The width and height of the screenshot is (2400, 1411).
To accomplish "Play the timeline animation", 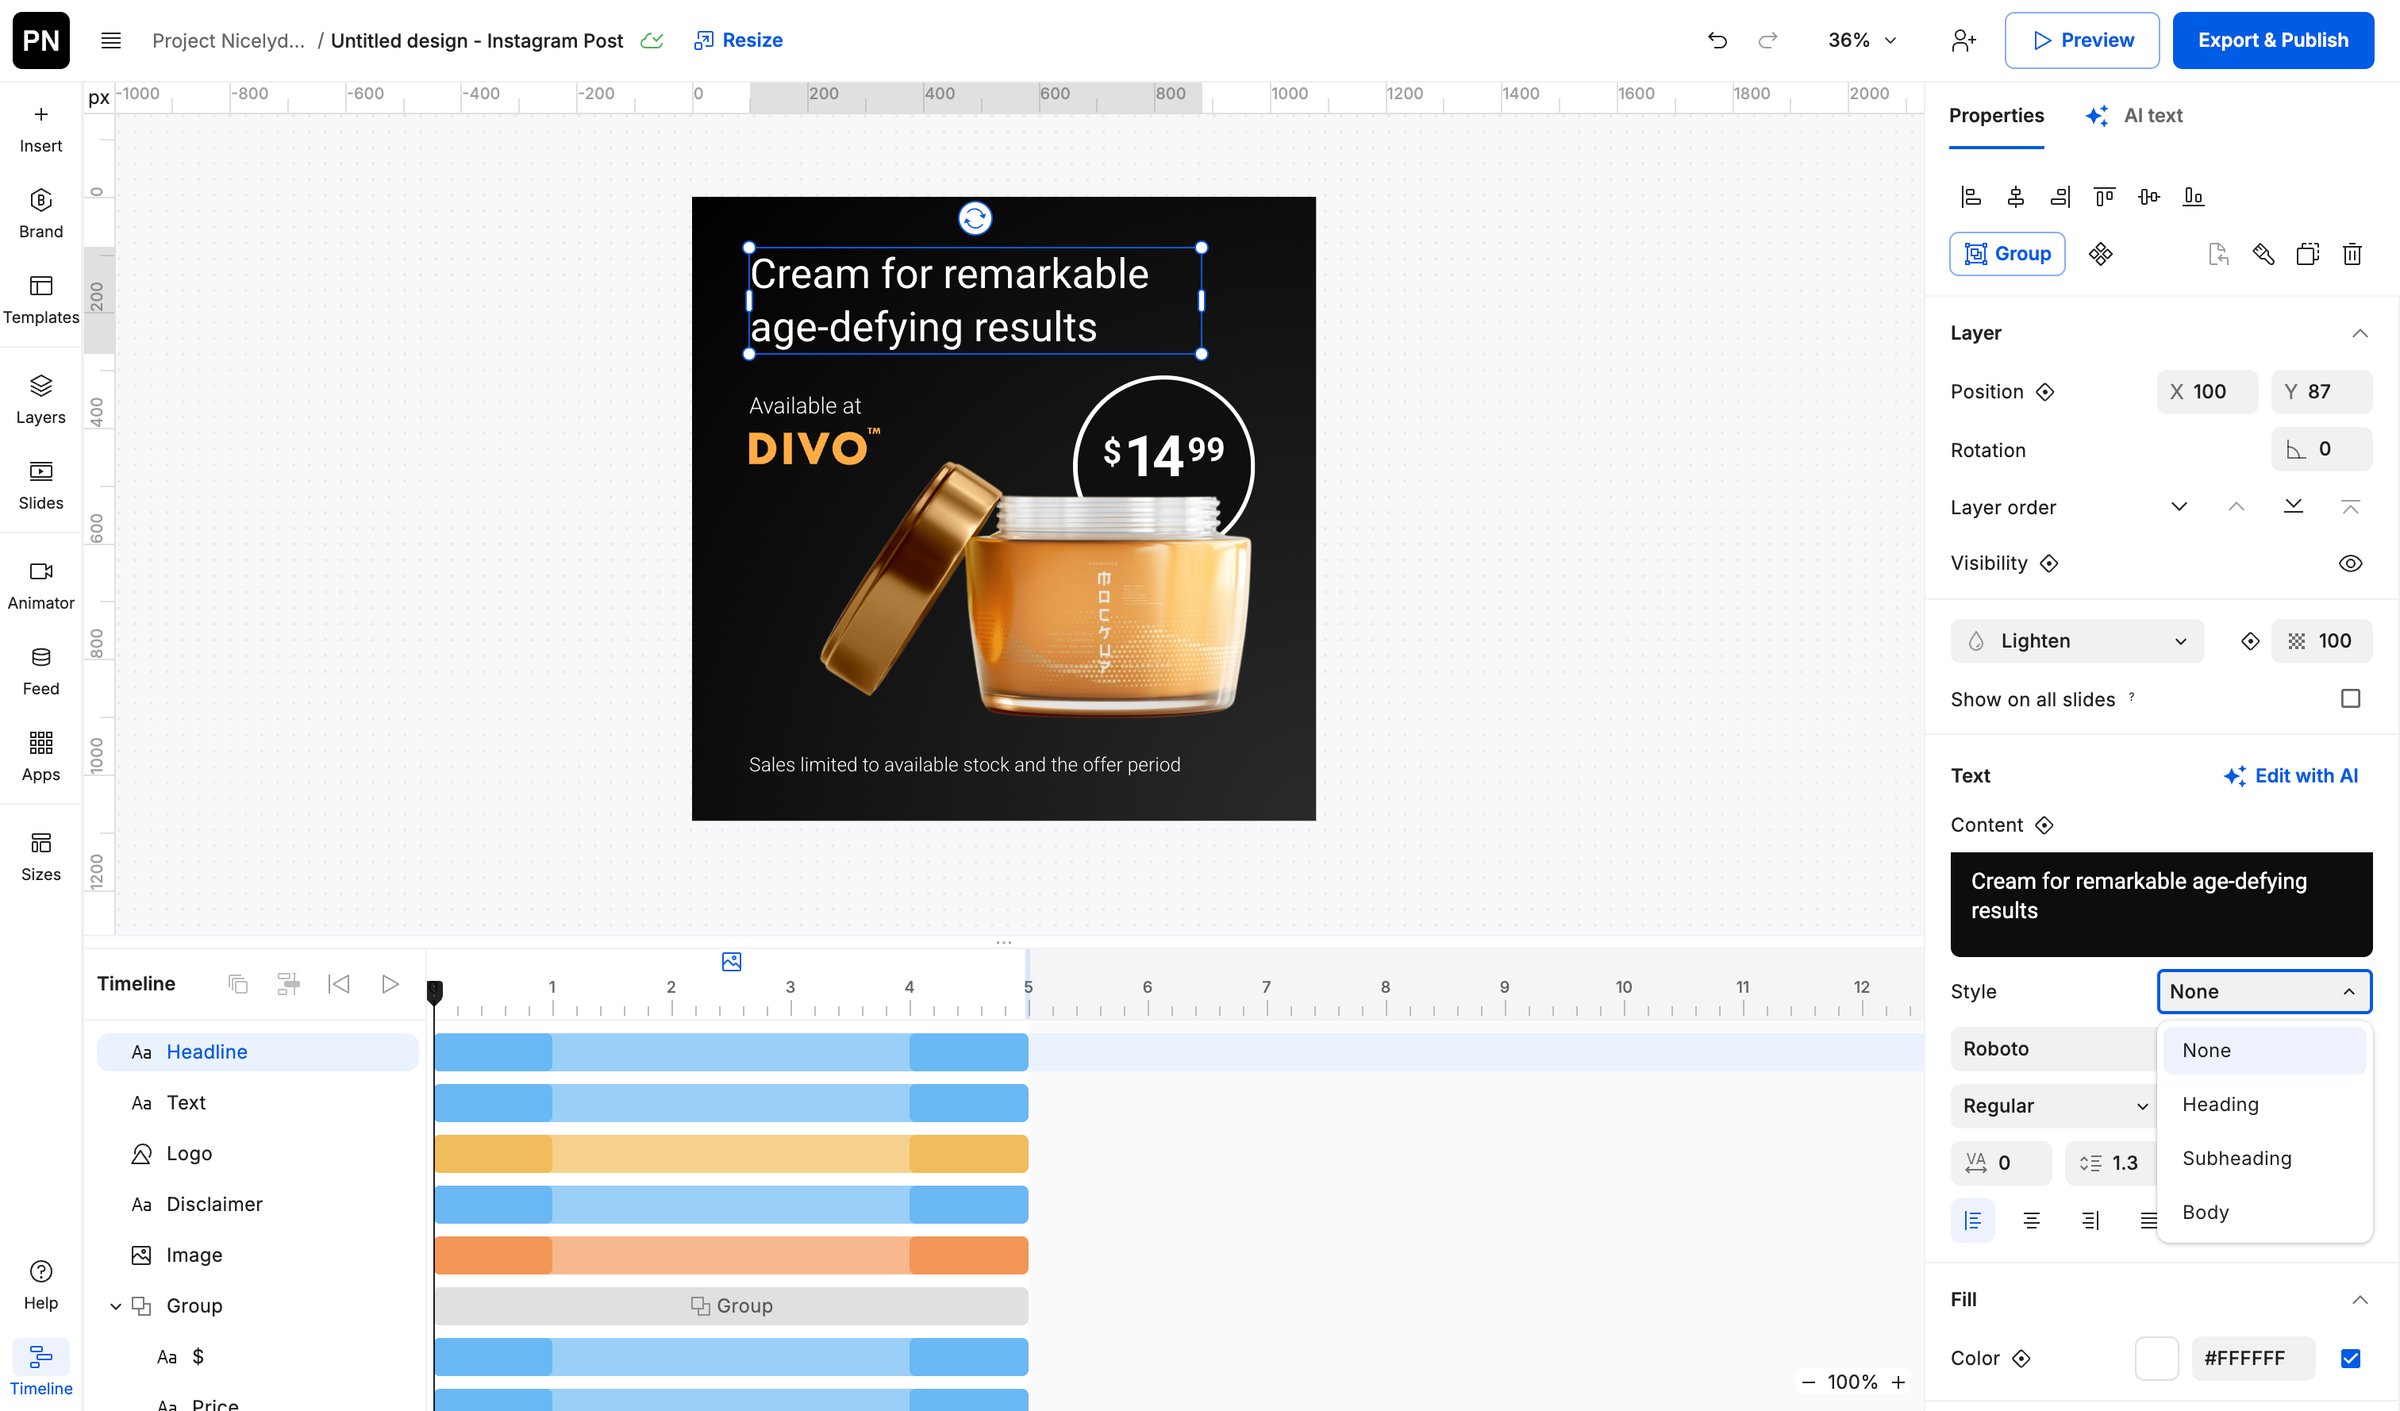I will pyautogui.click(x=390, y=984).
